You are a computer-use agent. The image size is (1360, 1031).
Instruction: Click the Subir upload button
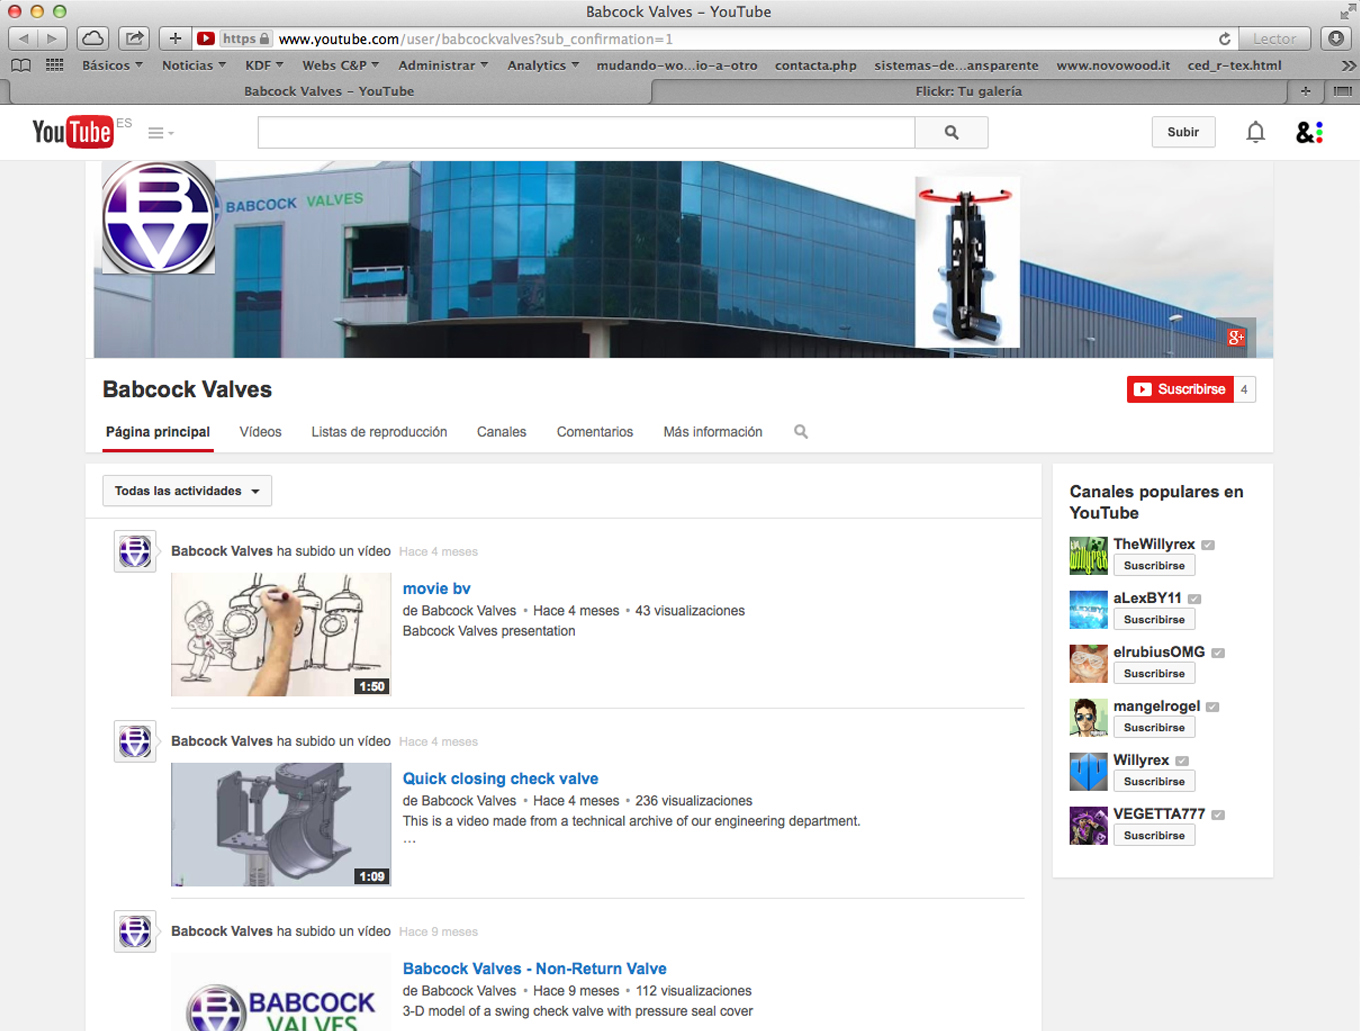1183,132
